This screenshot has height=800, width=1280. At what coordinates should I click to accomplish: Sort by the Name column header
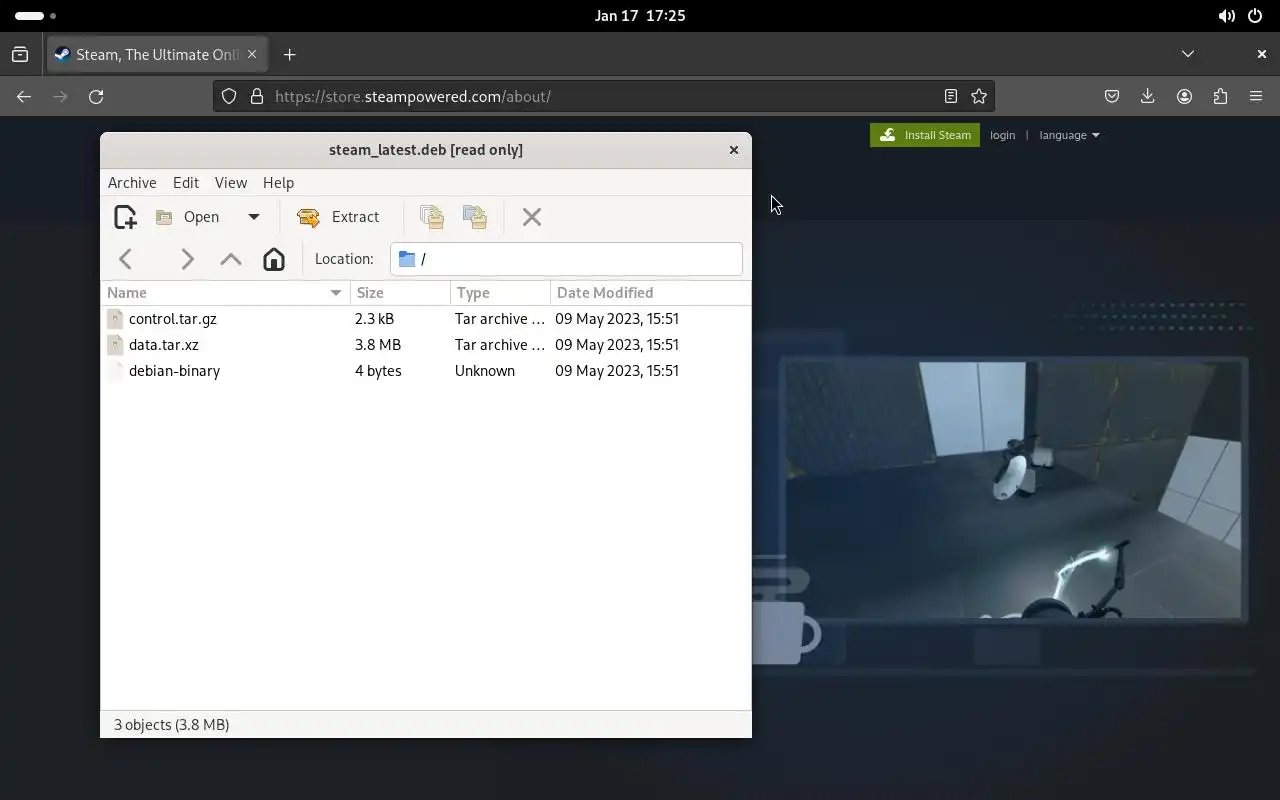click(x=226, y=293)
